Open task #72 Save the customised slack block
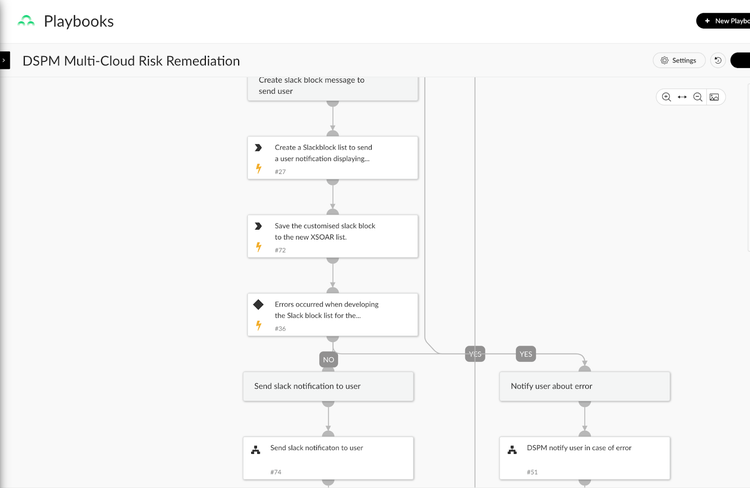Image resolution: width=750 pixels, height=488 pixels. 333,236
